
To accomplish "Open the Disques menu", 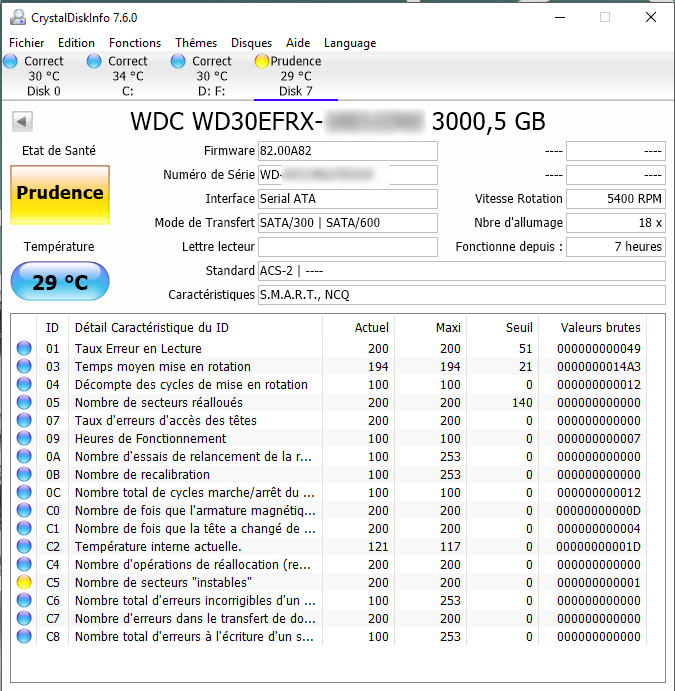I will 251,43.
